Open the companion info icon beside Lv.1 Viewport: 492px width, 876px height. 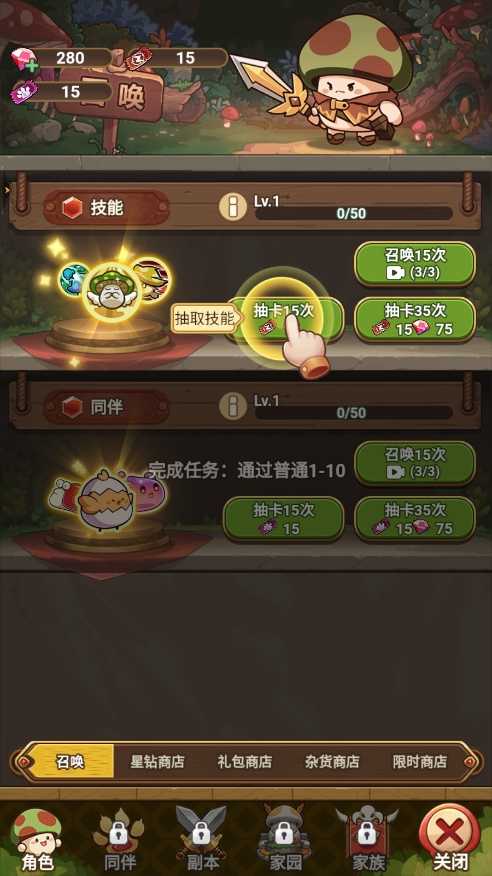233,406
